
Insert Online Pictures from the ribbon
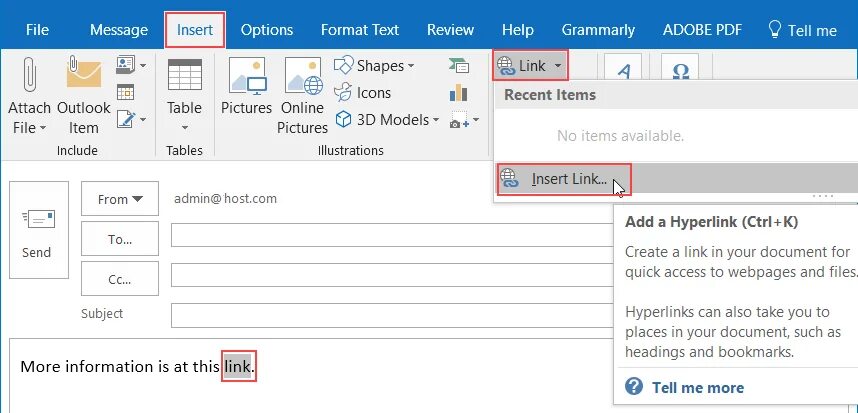(x=302, y=76)
